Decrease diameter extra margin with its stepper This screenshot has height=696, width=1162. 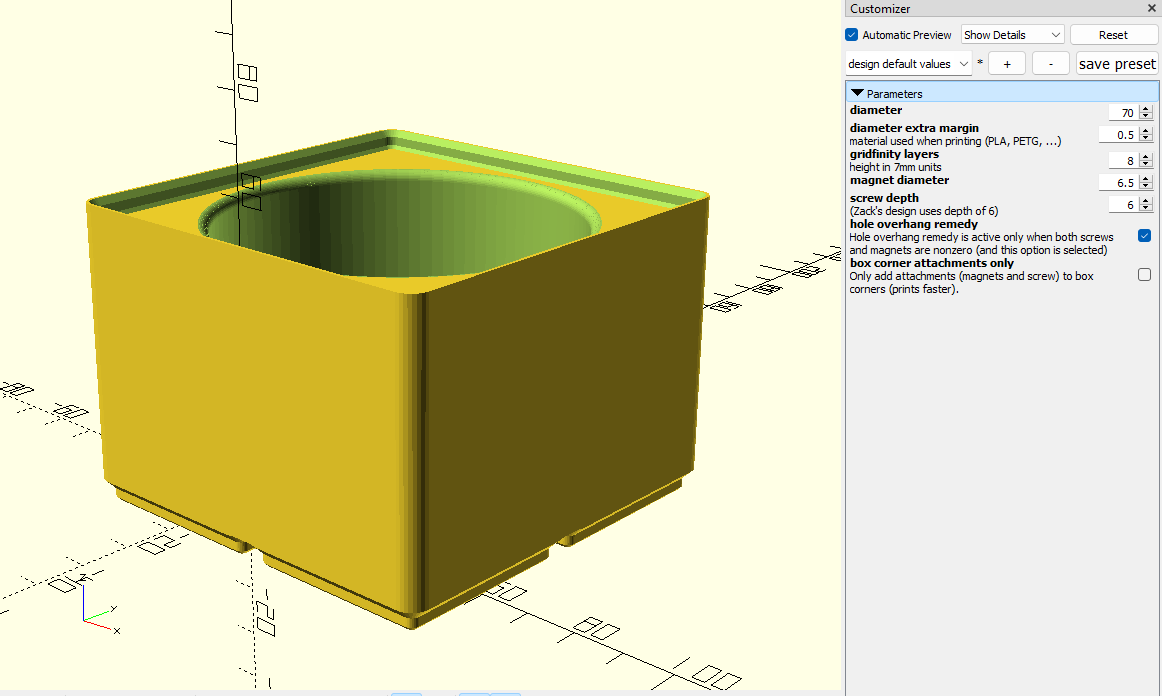pyautogui.click(x=1147, y=139)
